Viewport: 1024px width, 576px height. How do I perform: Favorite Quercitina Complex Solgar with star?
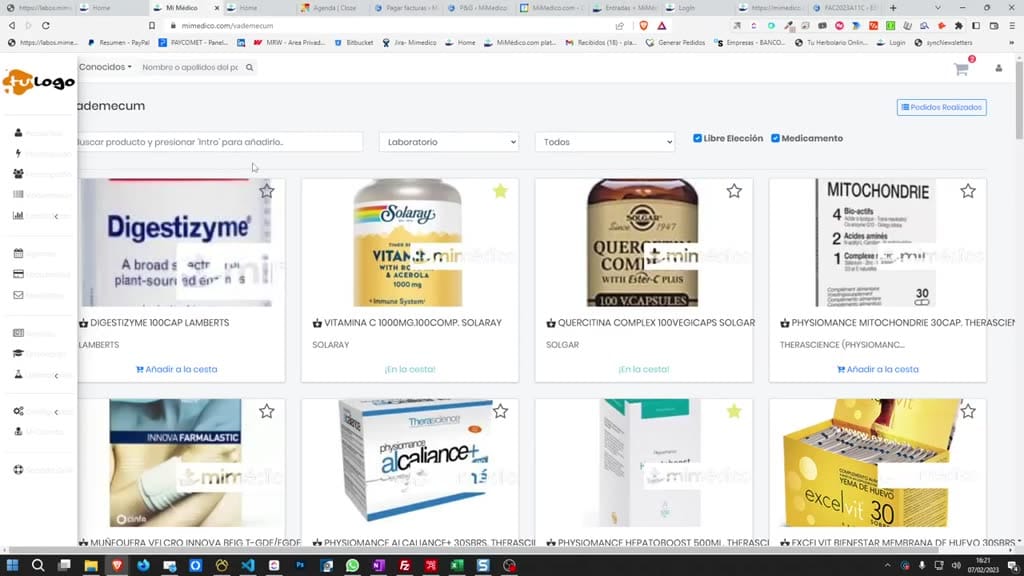point(734,191)
